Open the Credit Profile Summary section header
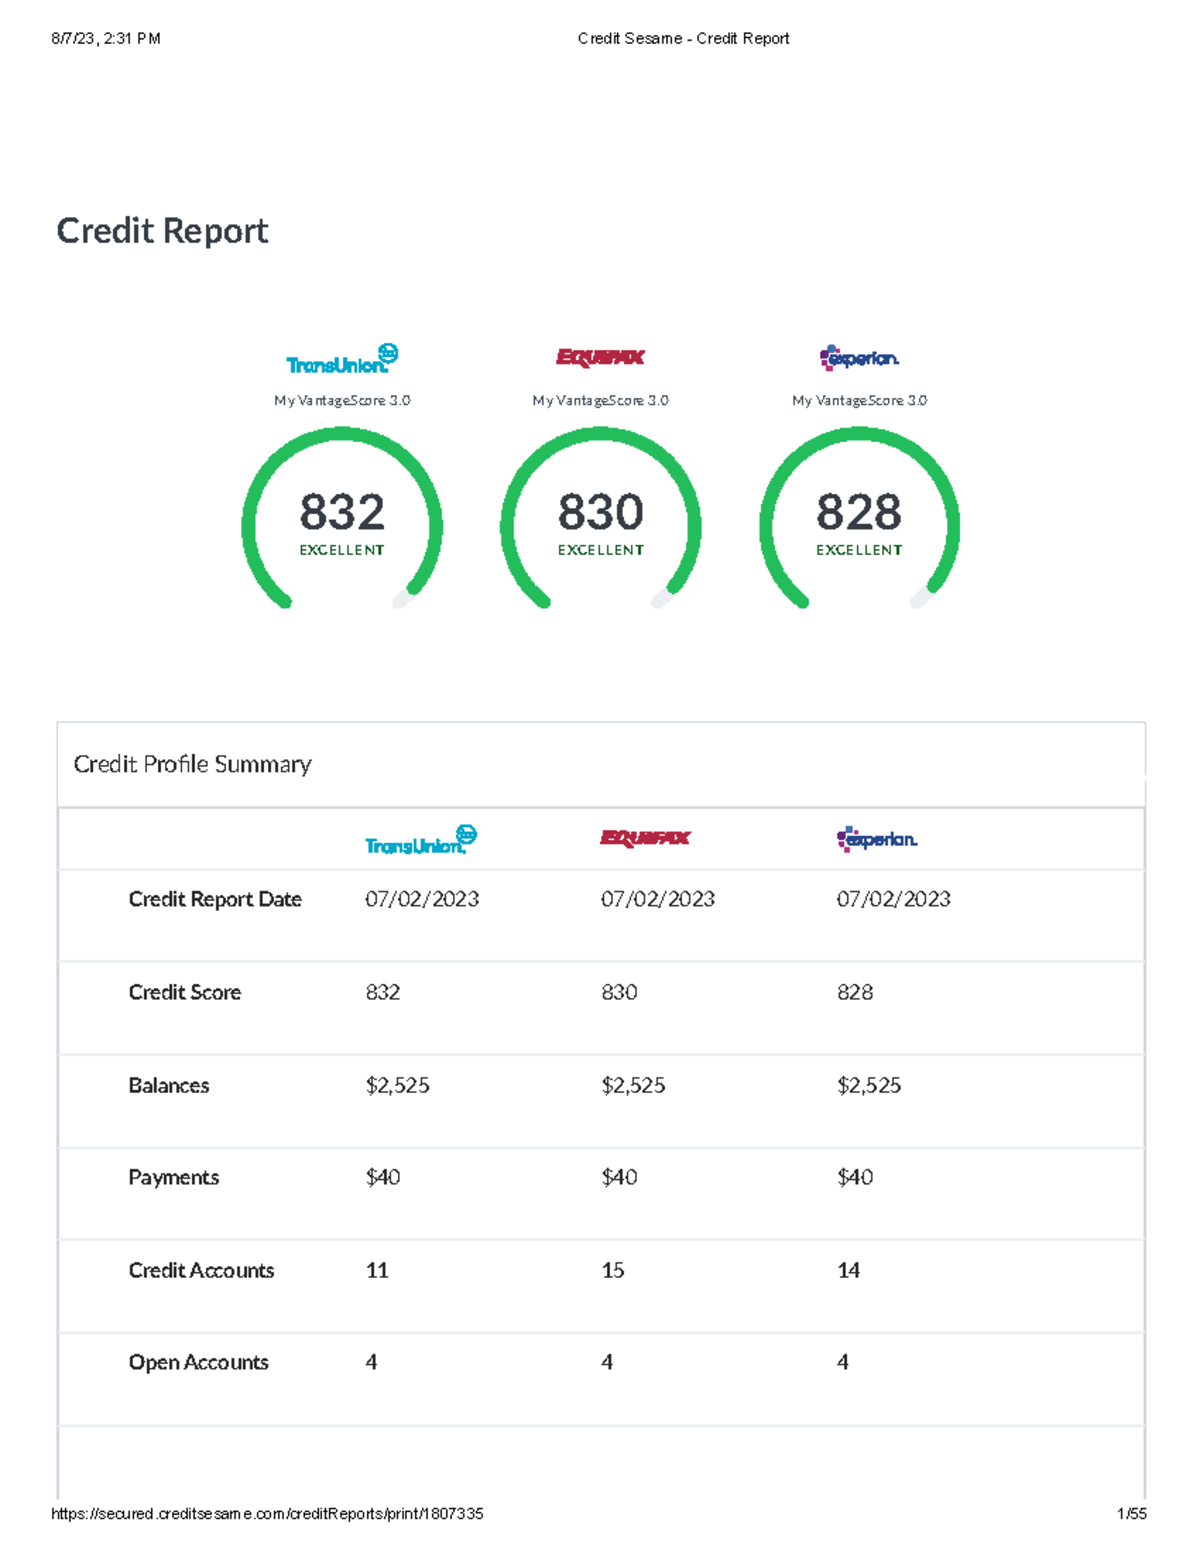The height and width of the screenshot is (1553, 1200). (x=193, y=764)
